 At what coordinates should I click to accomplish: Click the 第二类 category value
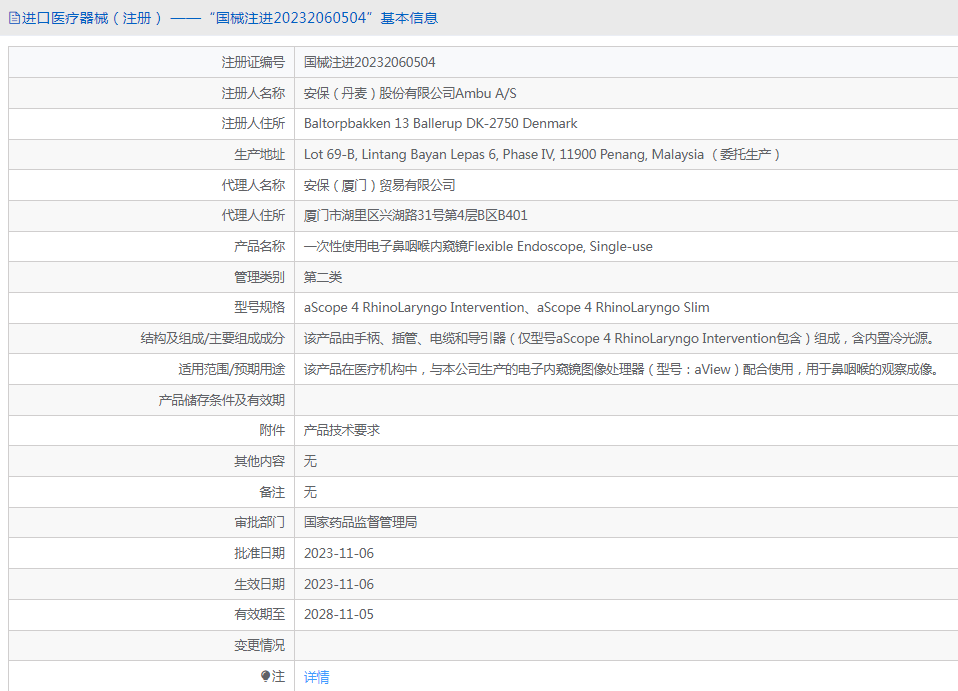point(323,277)
